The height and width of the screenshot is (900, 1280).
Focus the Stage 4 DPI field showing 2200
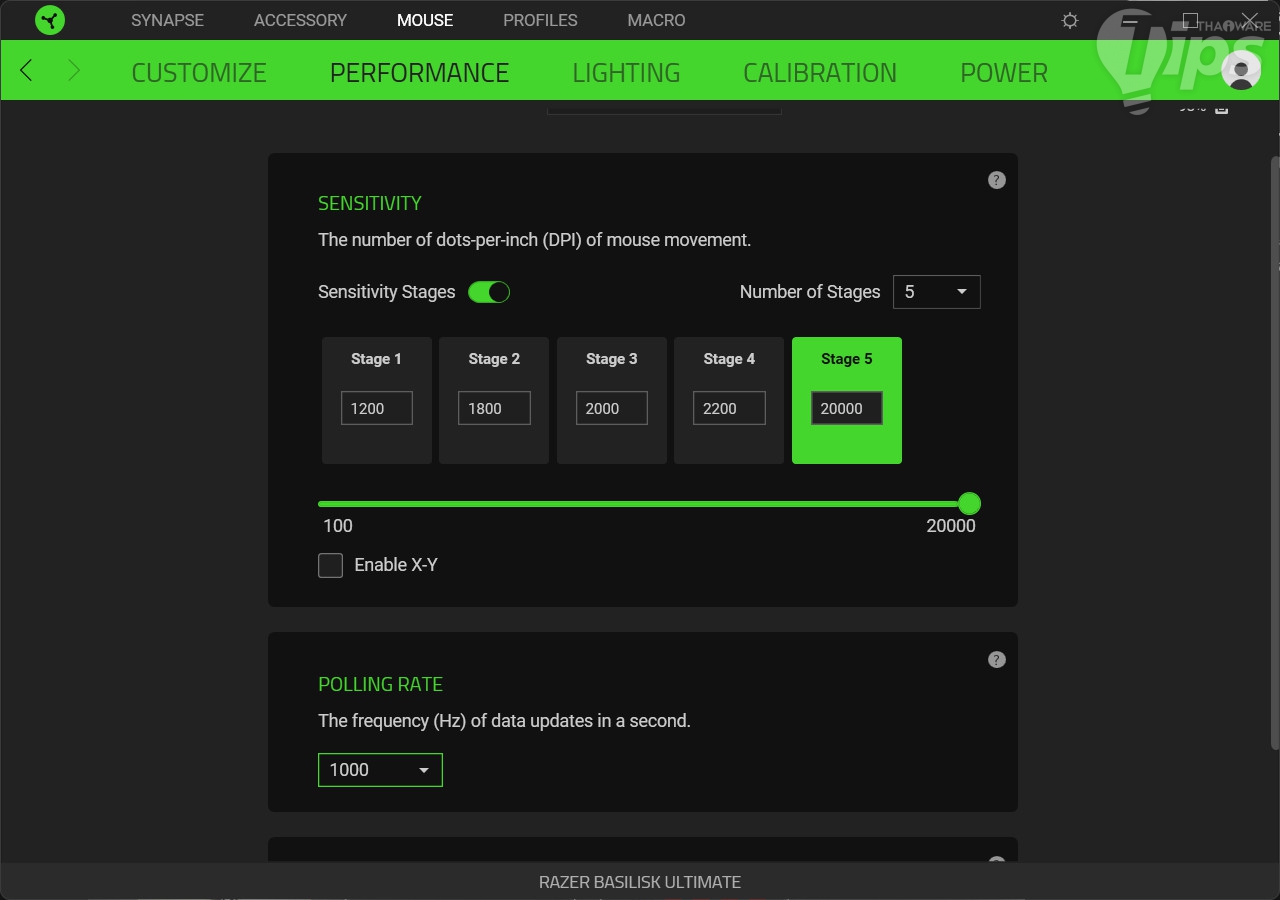tap(729, 408)
